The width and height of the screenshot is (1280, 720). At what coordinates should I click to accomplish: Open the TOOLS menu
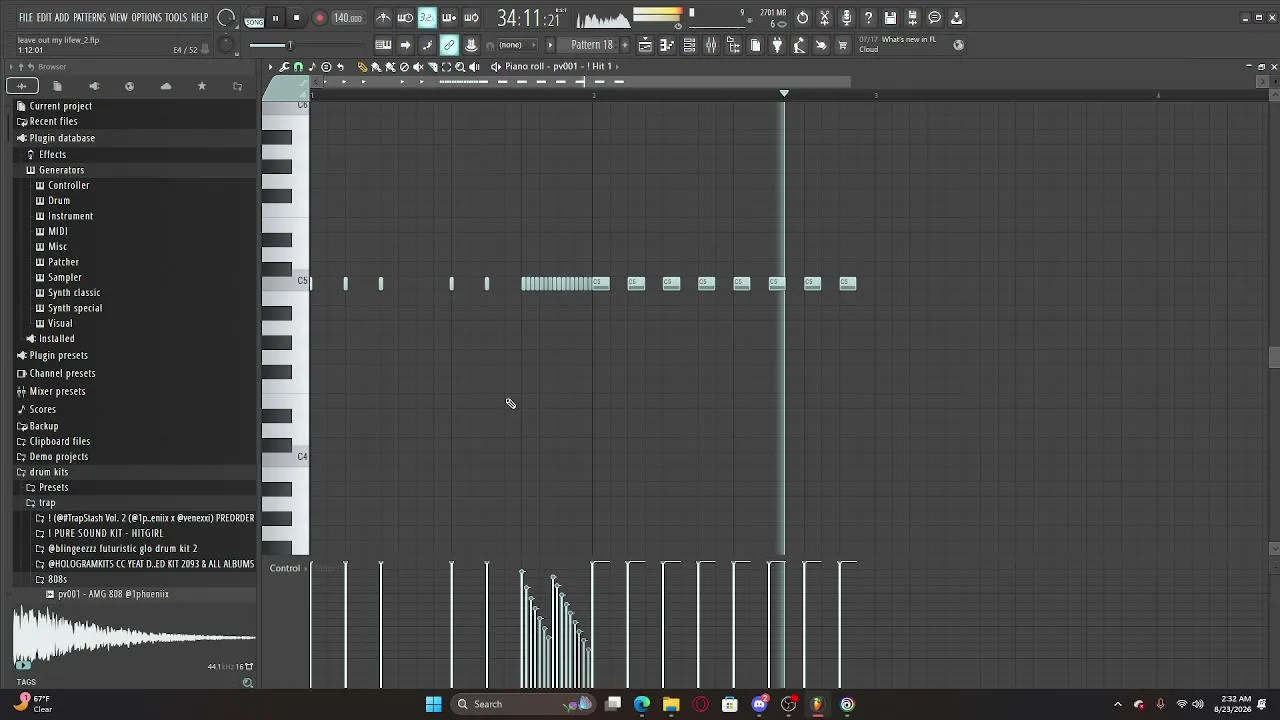tap(176, 18)
